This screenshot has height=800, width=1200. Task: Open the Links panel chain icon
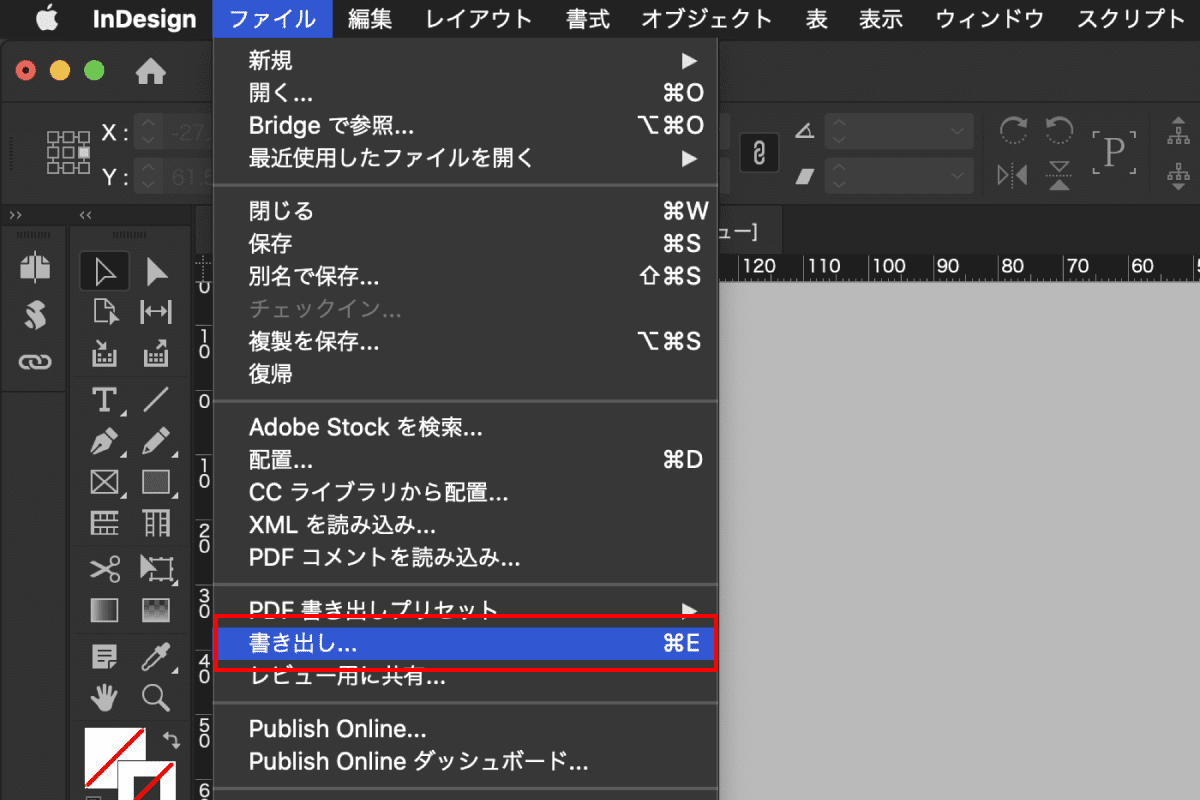pos(35,361)
